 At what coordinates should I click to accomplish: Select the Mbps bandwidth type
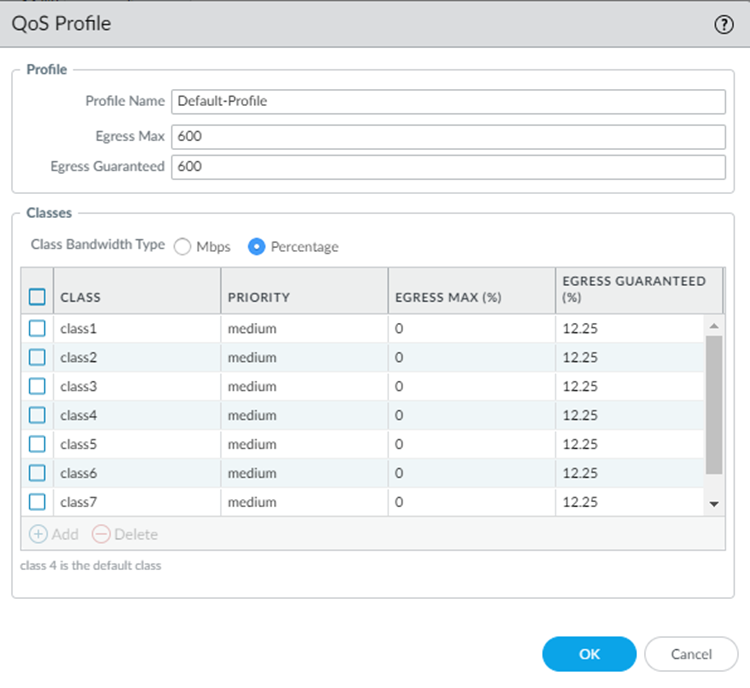pos(183,247)
